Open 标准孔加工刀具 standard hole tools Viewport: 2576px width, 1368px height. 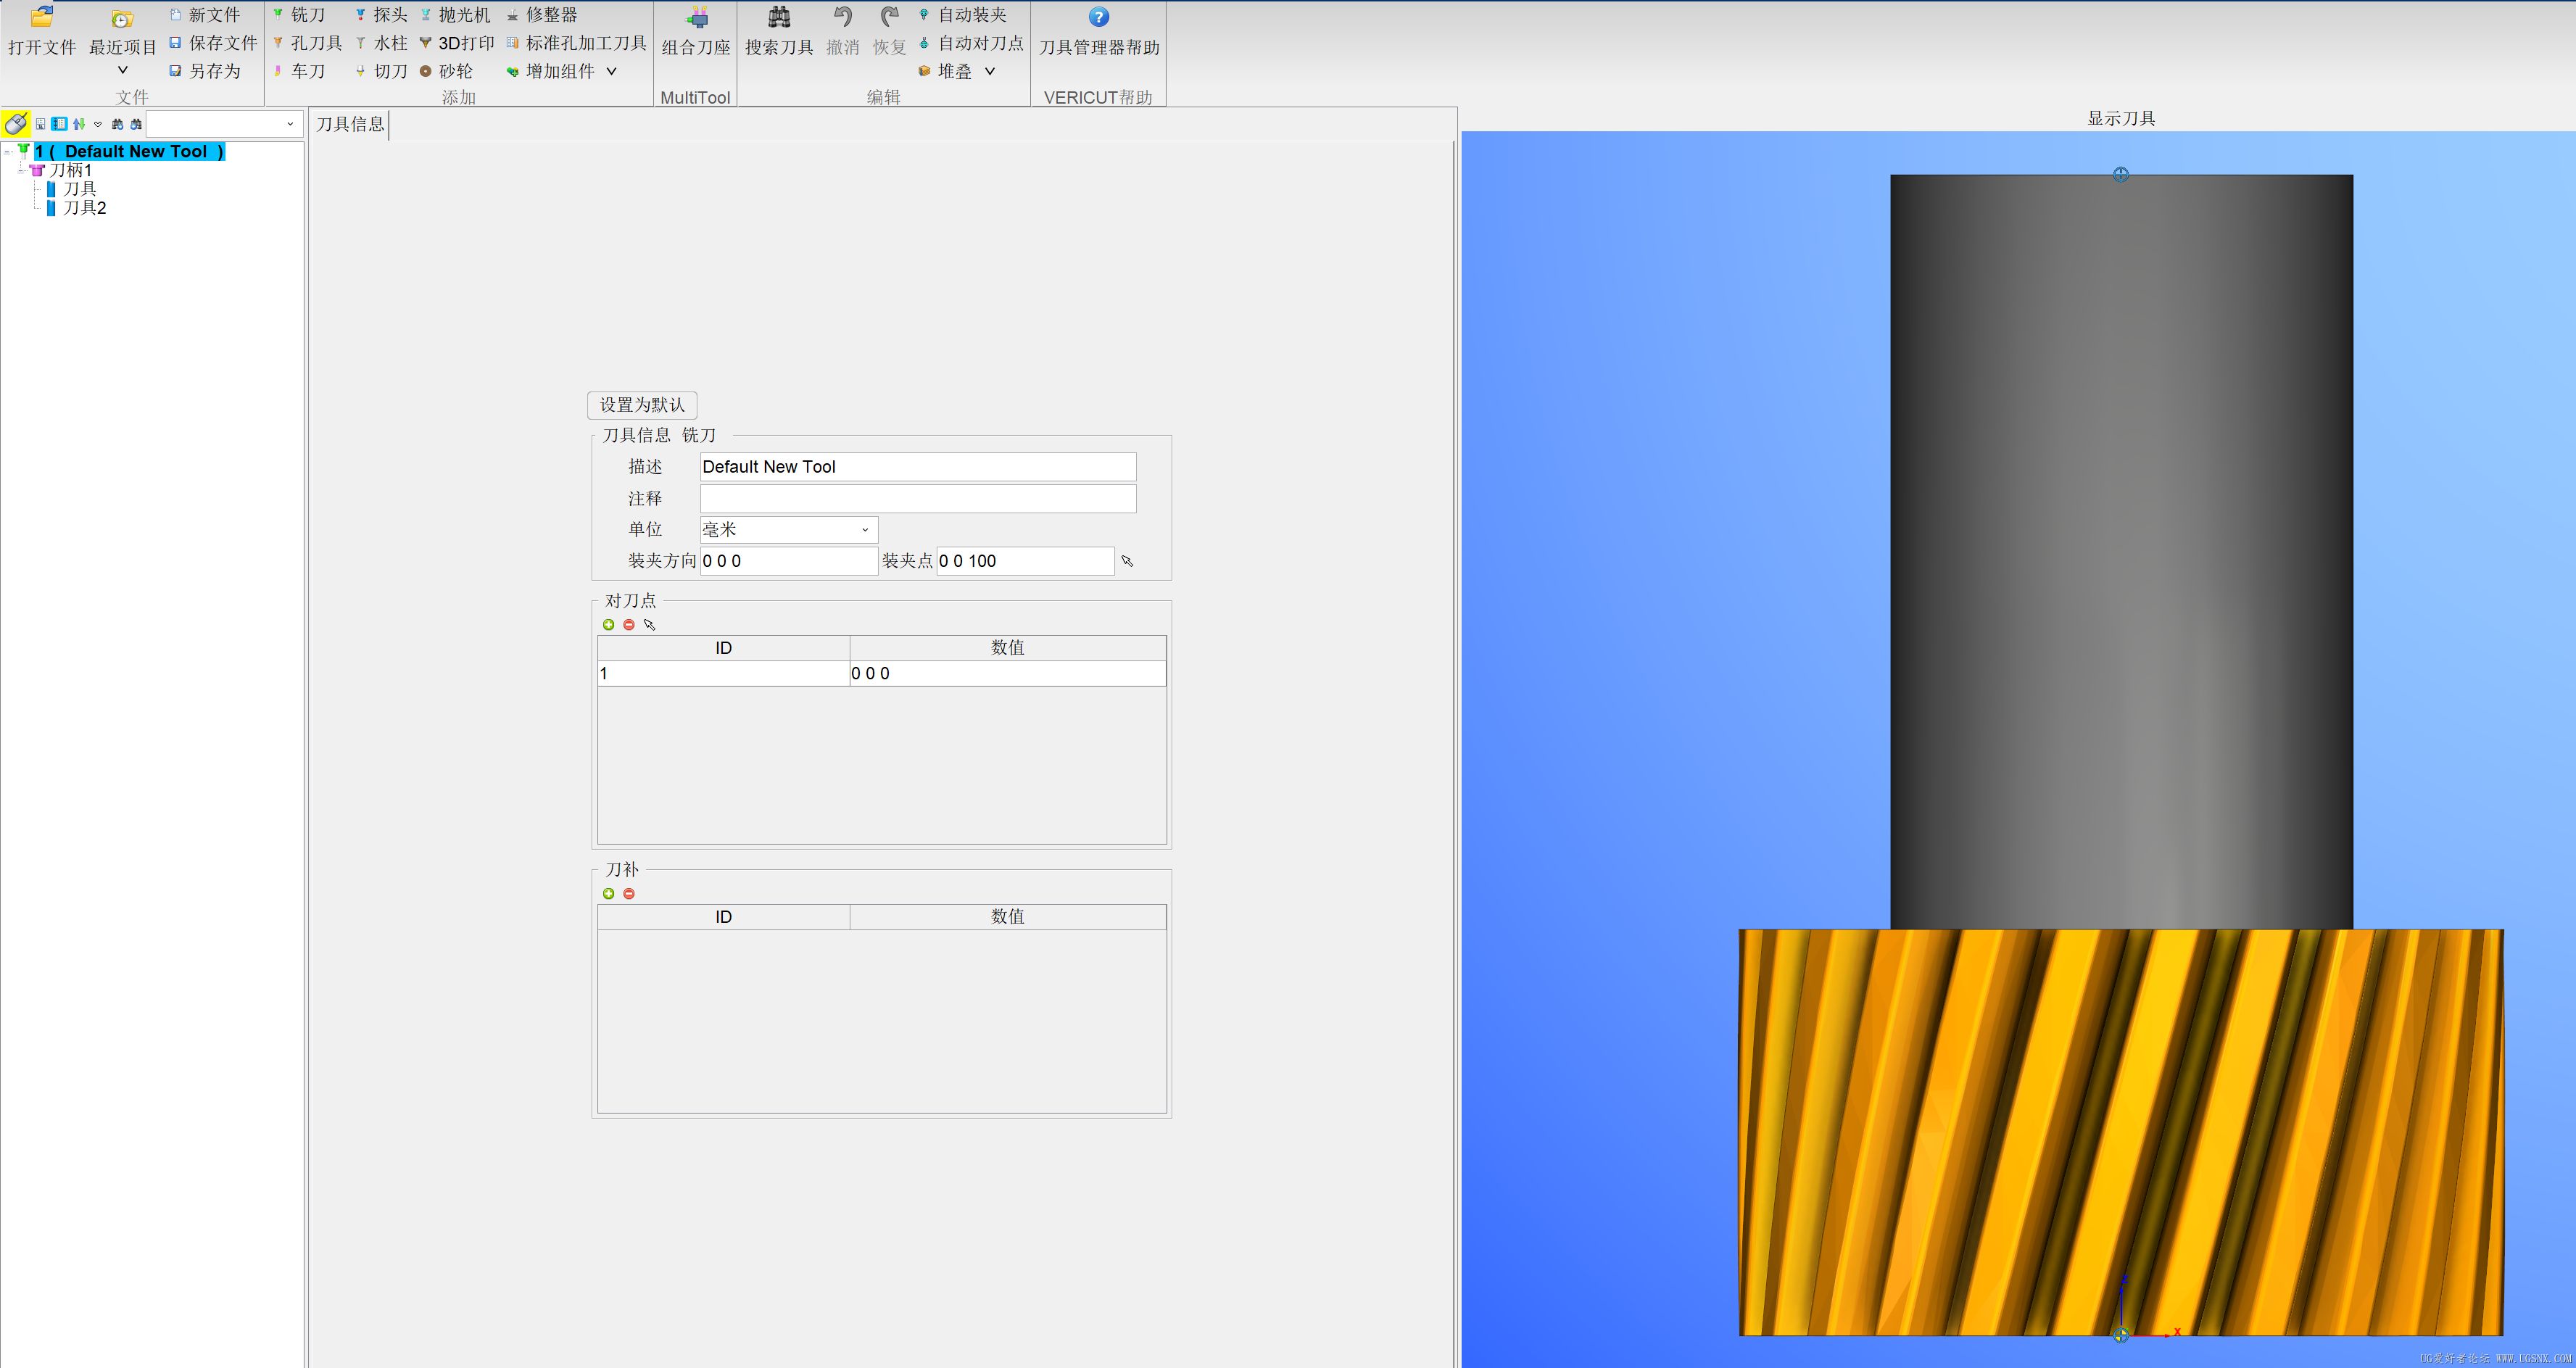(577, 43)
